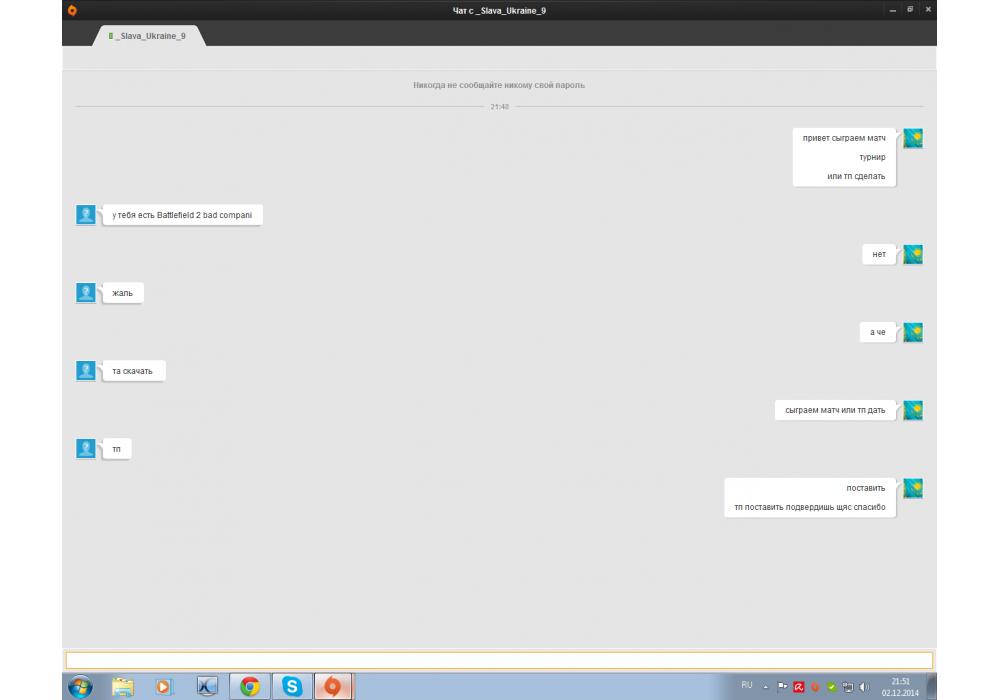The width and height of the screenshot is (1000, 700).
Task: Launch Windows Media Player from taskbar
Action: click(165, 686)
